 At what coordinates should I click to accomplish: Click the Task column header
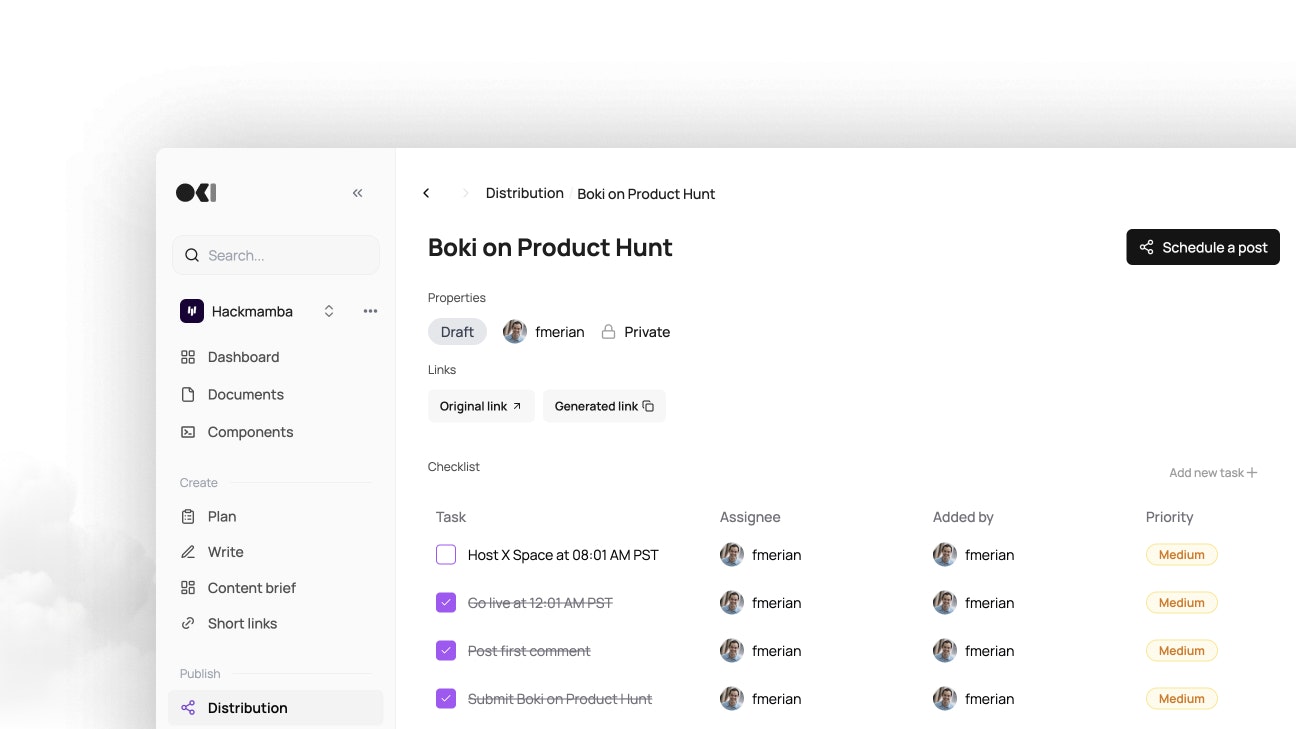click(451, 517)
